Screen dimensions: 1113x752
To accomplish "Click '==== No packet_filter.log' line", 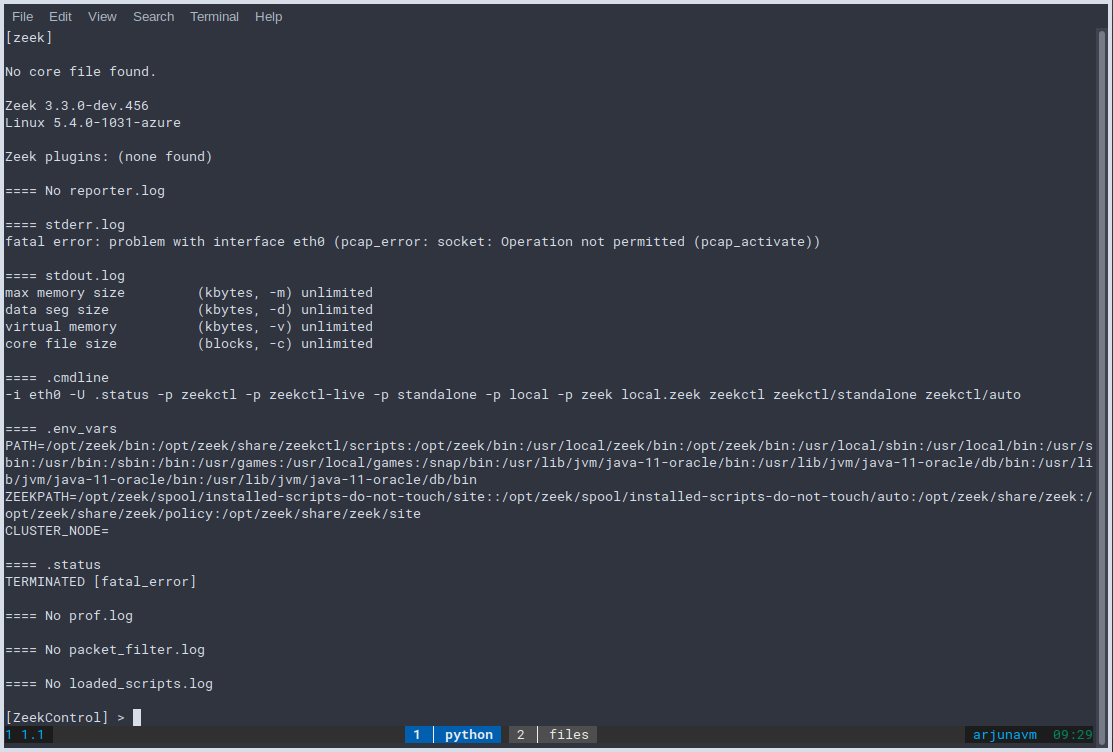I will 104,650.
